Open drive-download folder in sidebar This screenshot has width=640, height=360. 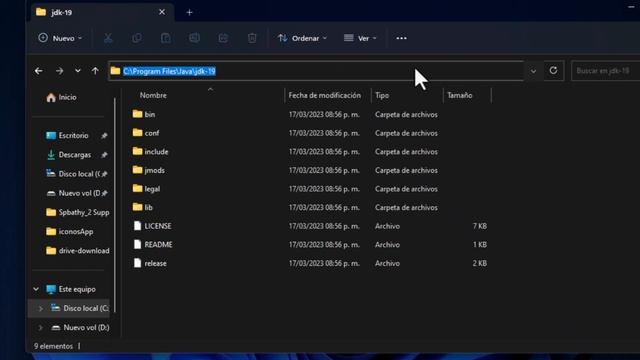78,251
